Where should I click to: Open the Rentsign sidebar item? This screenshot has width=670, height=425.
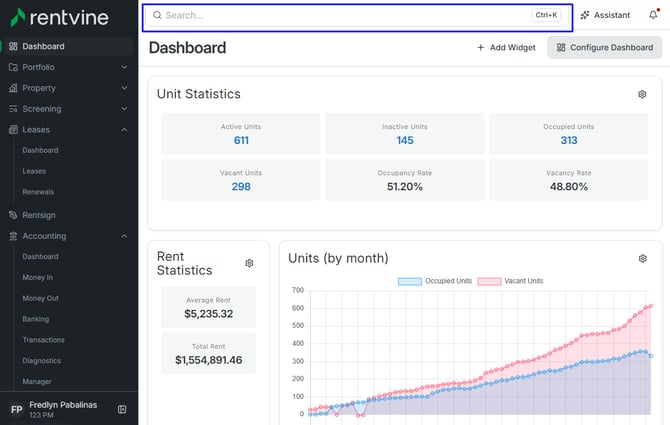point(38,215)
